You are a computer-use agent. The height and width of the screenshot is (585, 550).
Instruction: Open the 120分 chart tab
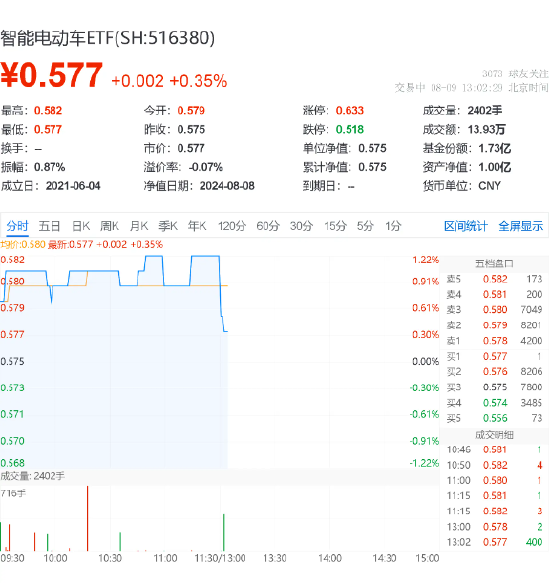[232, 226]
